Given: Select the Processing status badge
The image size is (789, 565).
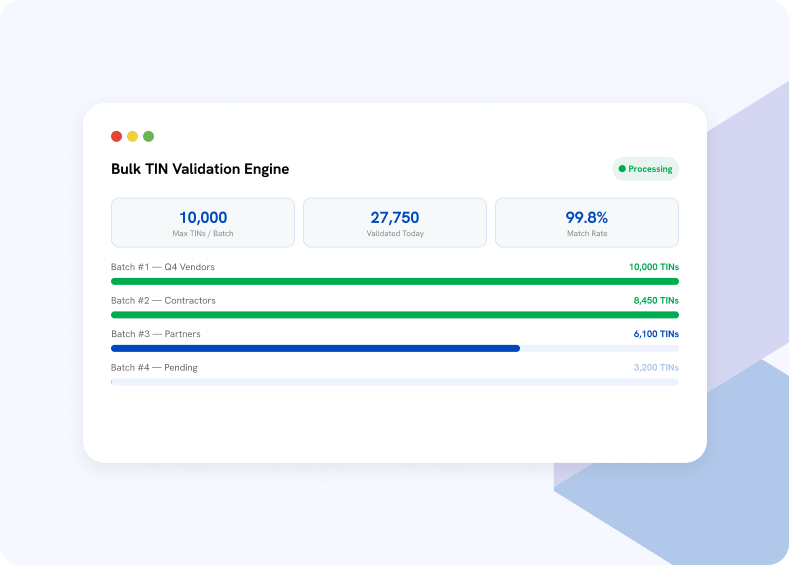Looking at the screenshot, I should coord(645,169).
